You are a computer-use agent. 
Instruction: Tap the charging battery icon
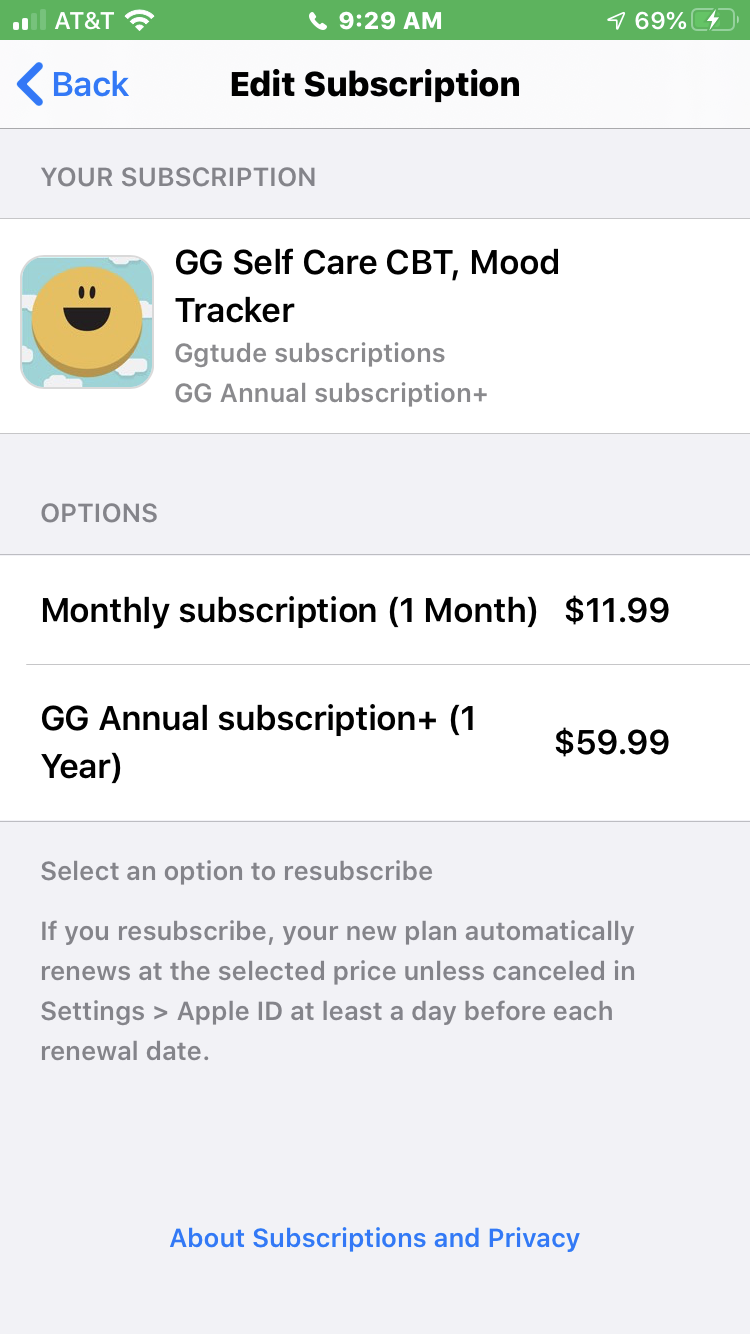tap(716, 21)
